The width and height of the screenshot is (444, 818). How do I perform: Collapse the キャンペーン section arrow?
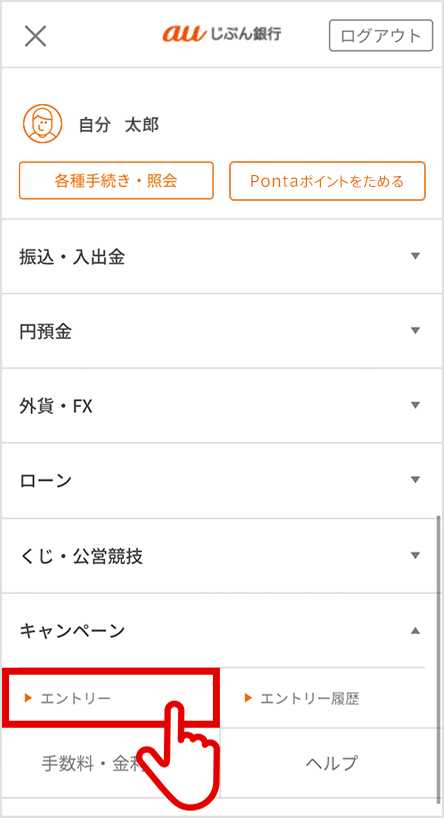click(x=415, y=631)
